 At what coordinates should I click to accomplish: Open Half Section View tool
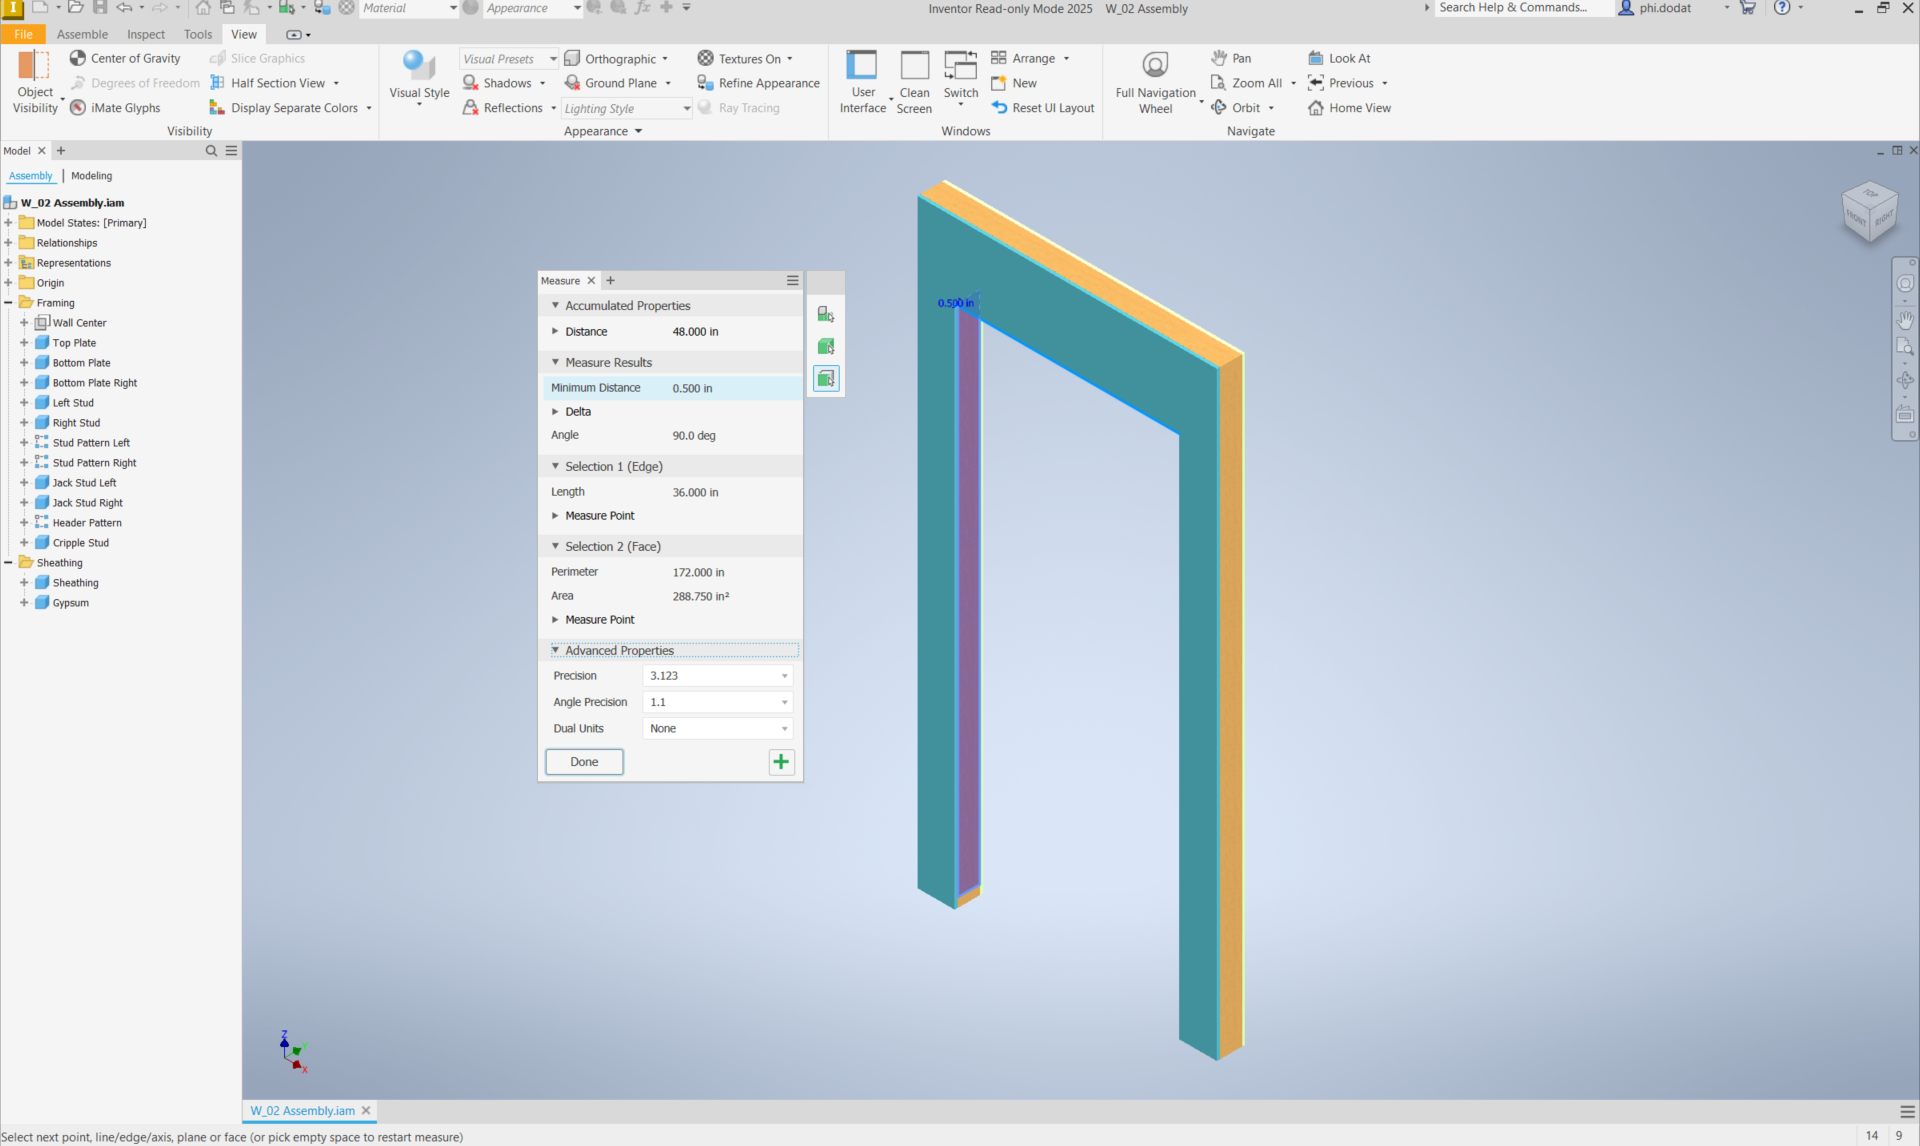pos(268,83)
